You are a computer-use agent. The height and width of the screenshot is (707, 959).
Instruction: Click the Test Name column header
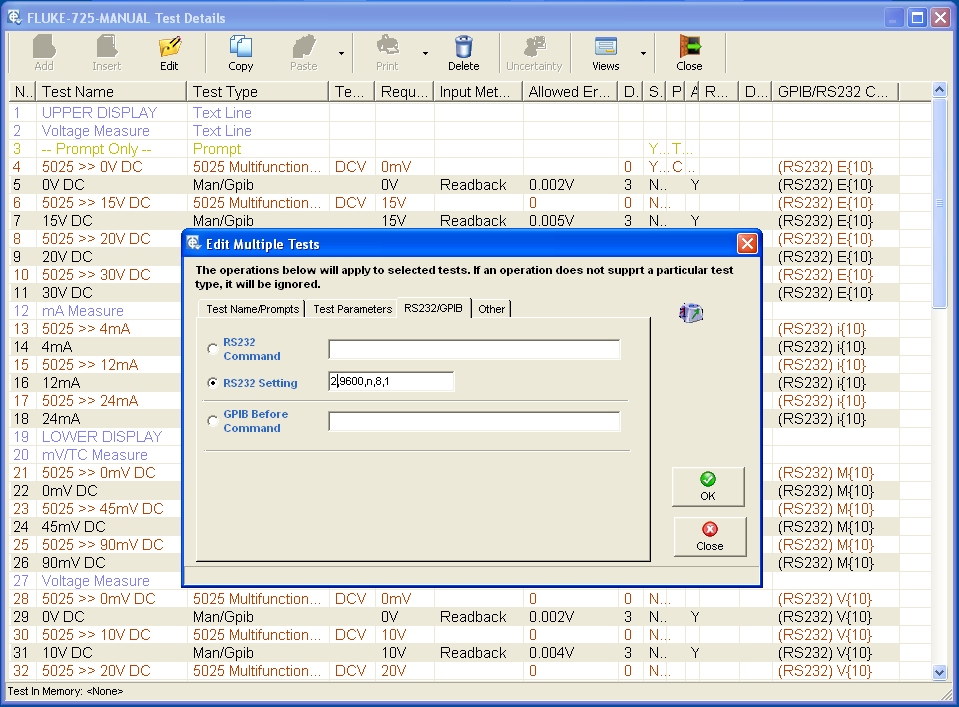tap(111, 92)
